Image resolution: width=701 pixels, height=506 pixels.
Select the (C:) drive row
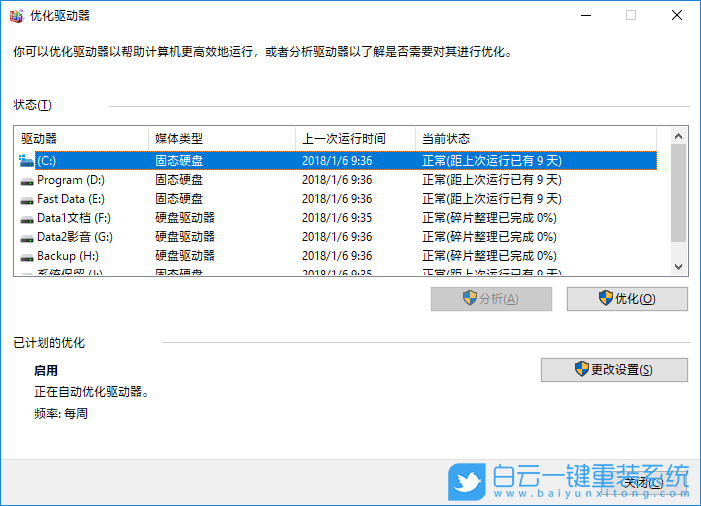[x=338, y=160]
